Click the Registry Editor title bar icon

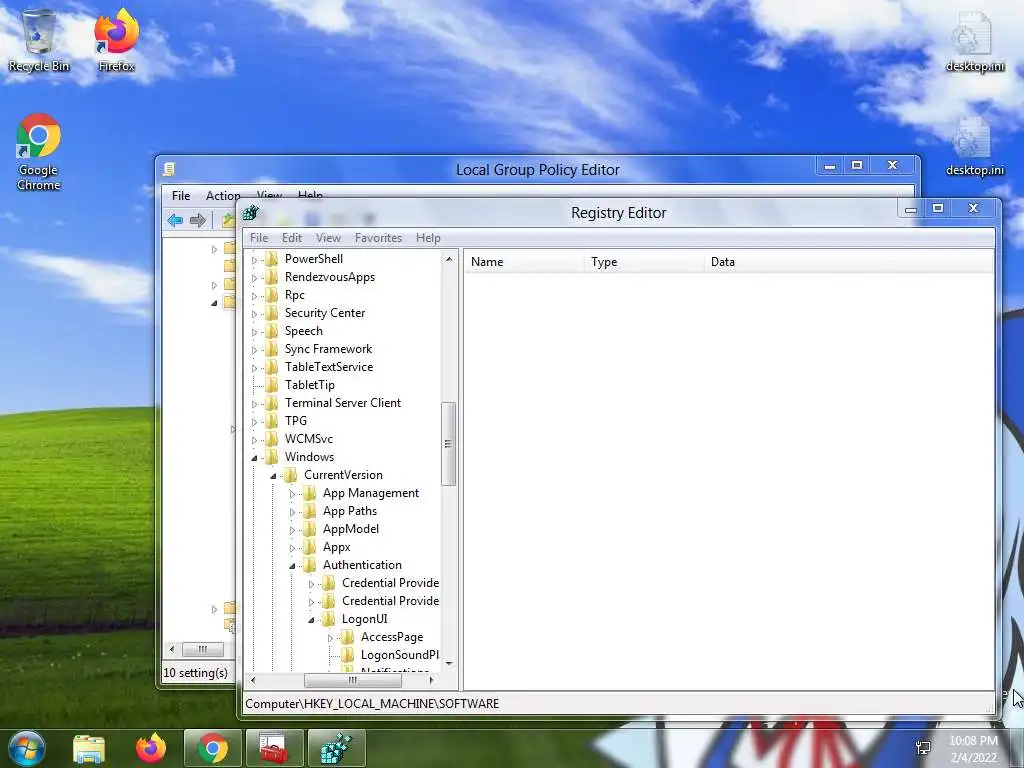click(251, 213)
